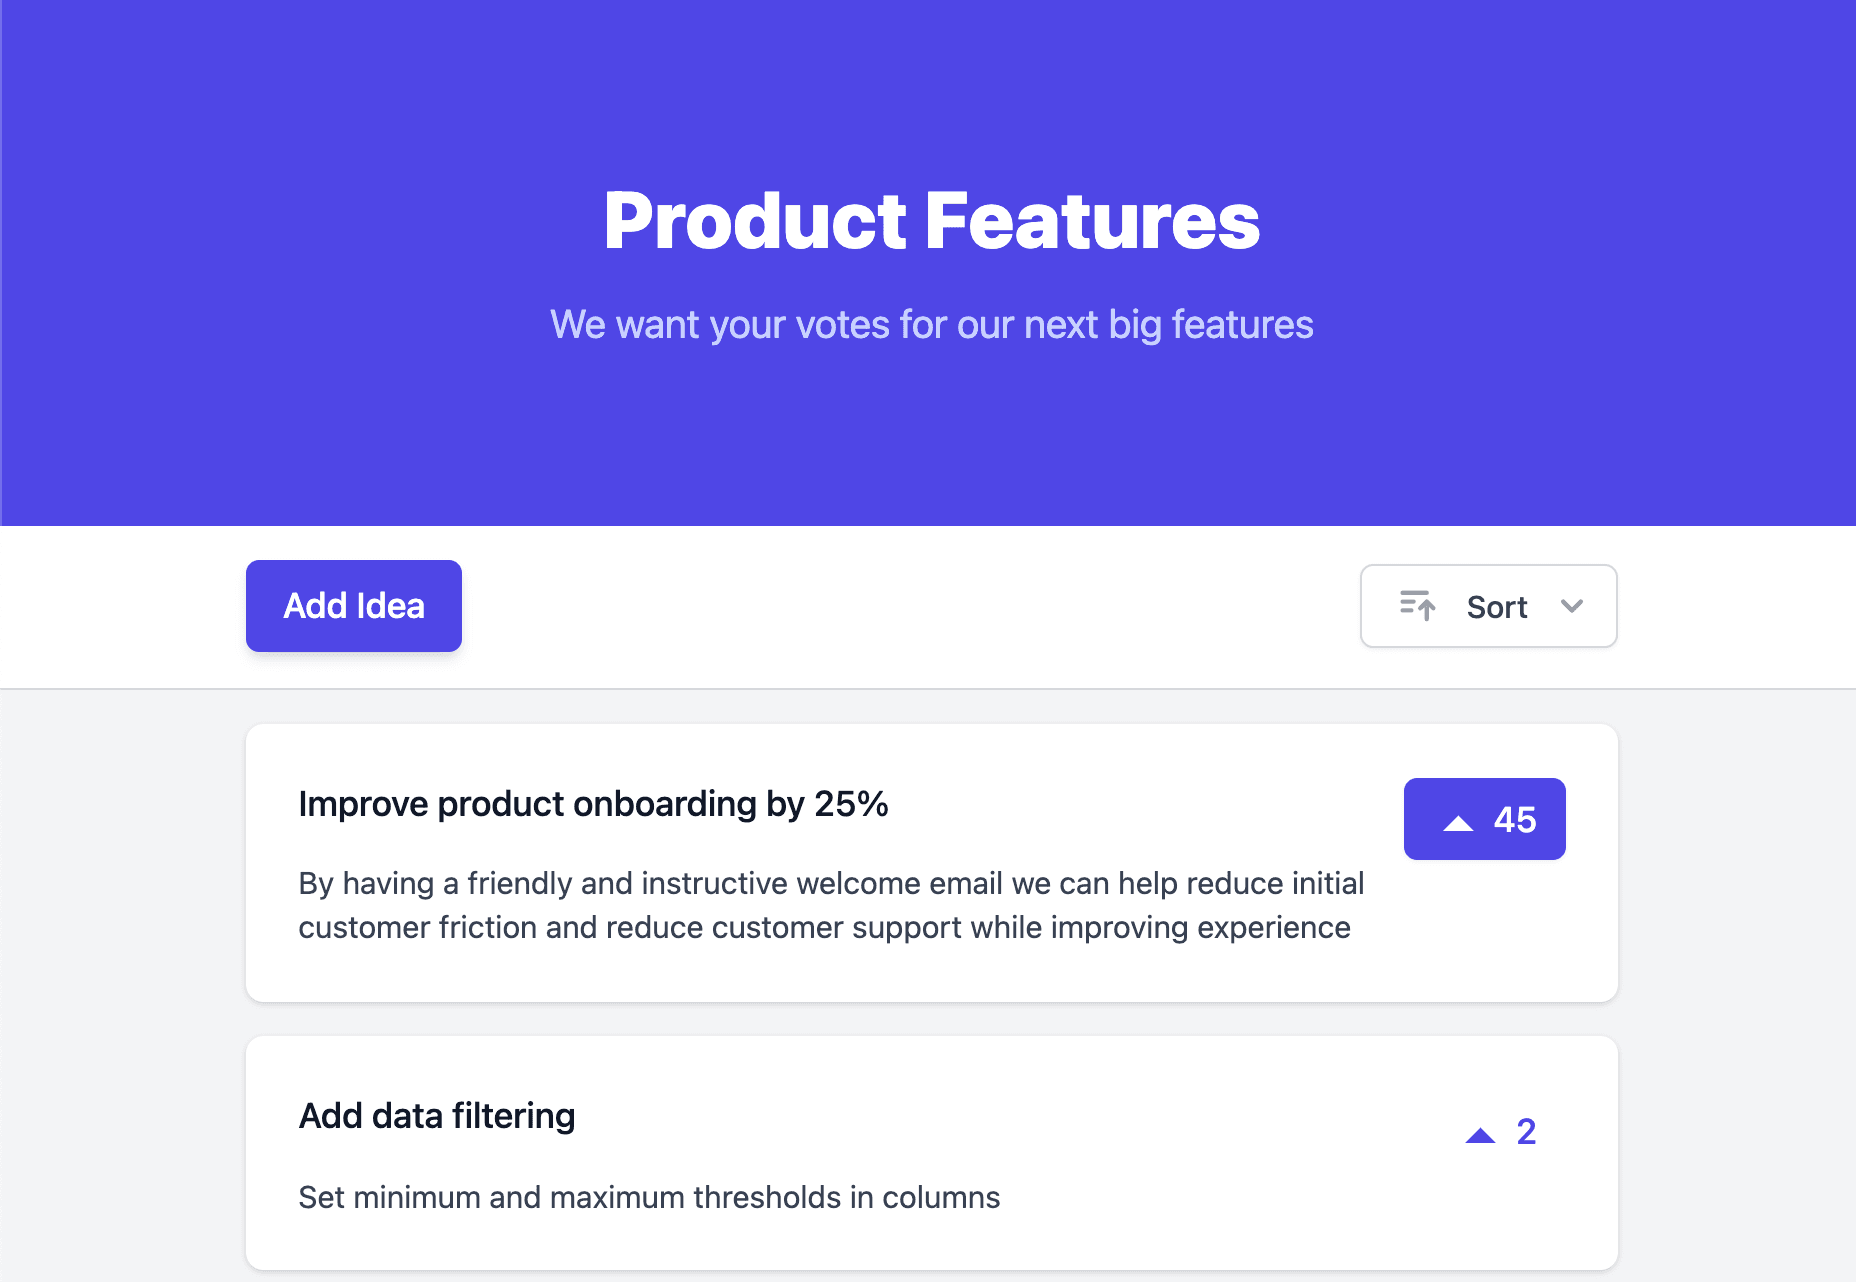Click the vote count number 2
The width and height of the screenshot is (1856, 1282).
coord(1526,1132)
